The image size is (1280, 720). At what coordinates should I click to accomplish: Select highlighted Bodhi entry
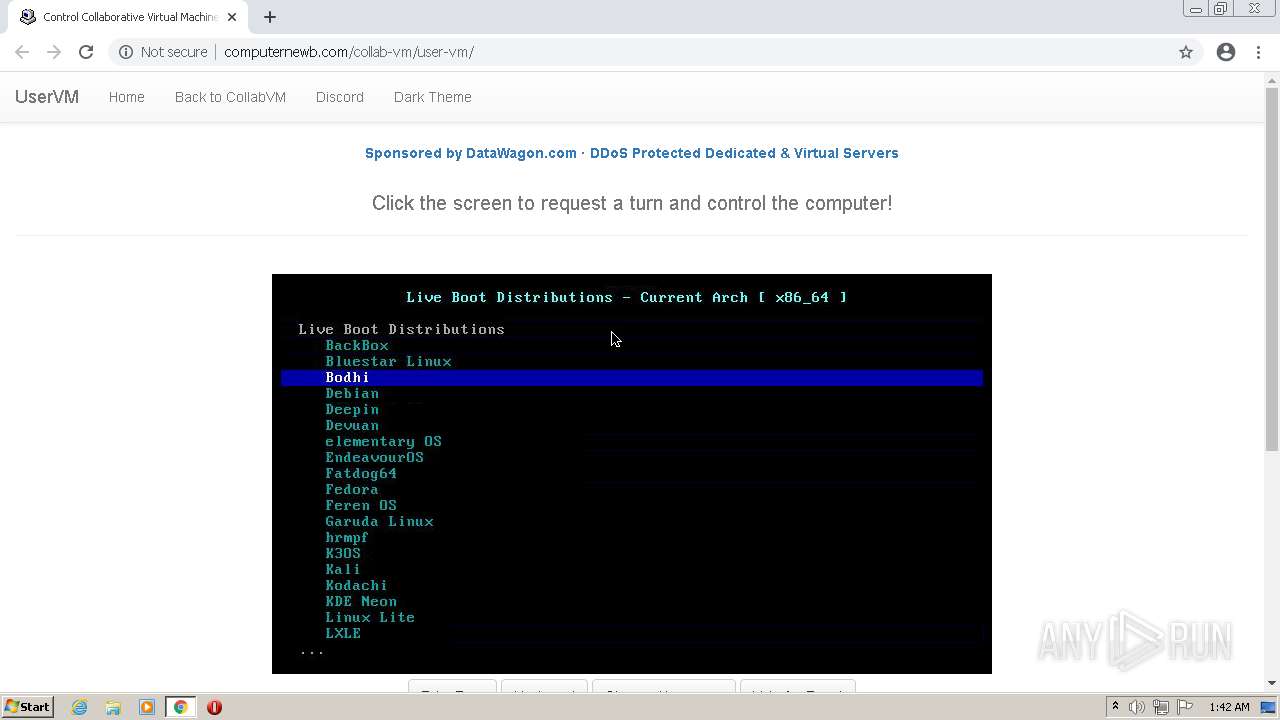(632, 377)
